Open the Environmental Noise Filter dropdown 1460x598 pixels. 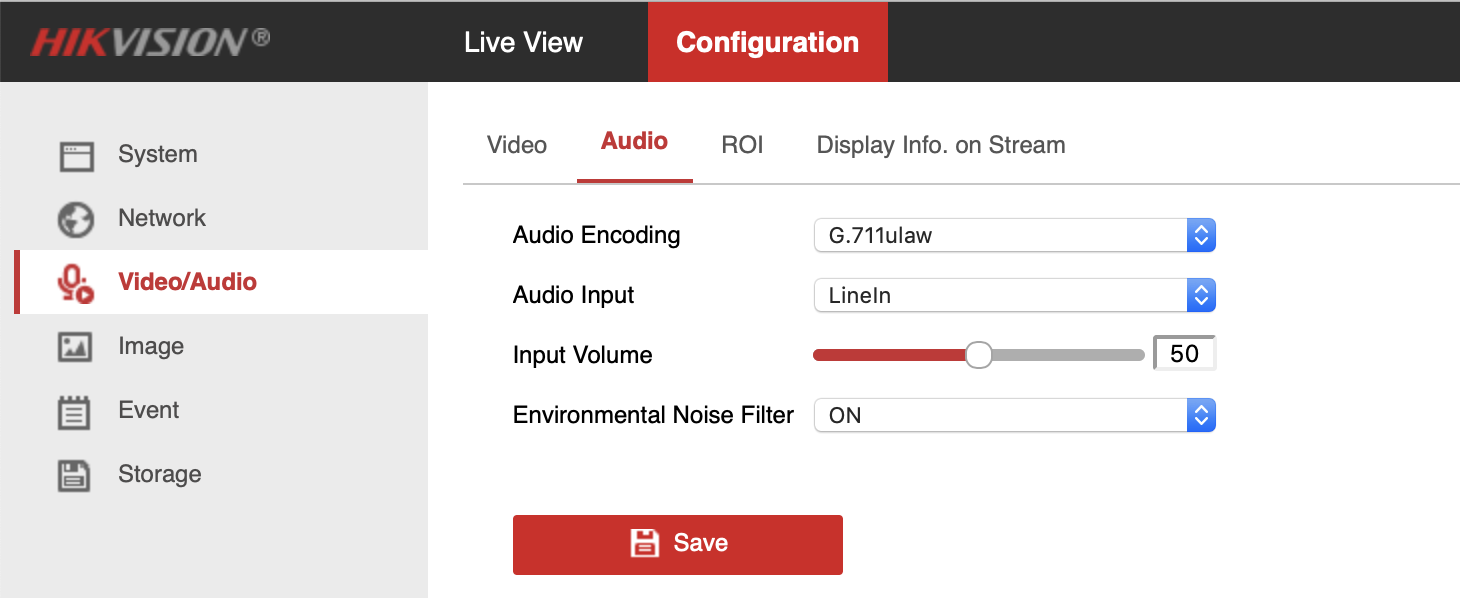1201,415
